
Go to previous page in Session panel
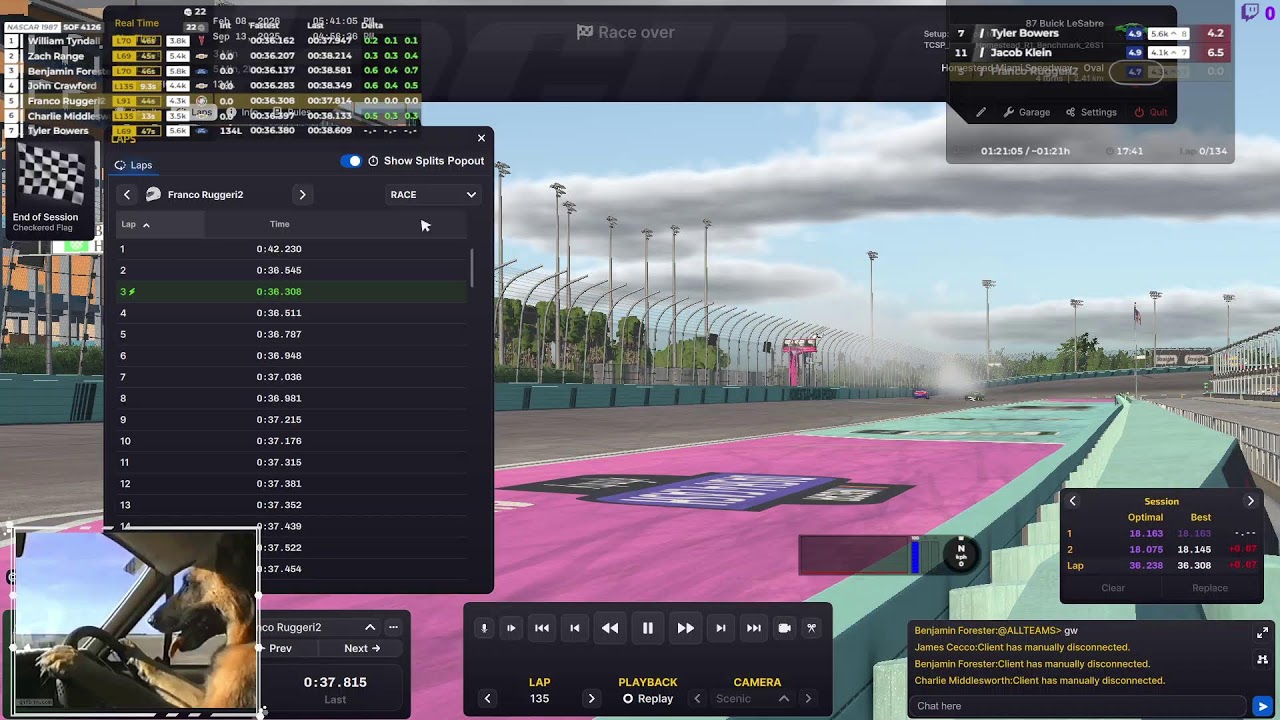1072,502
